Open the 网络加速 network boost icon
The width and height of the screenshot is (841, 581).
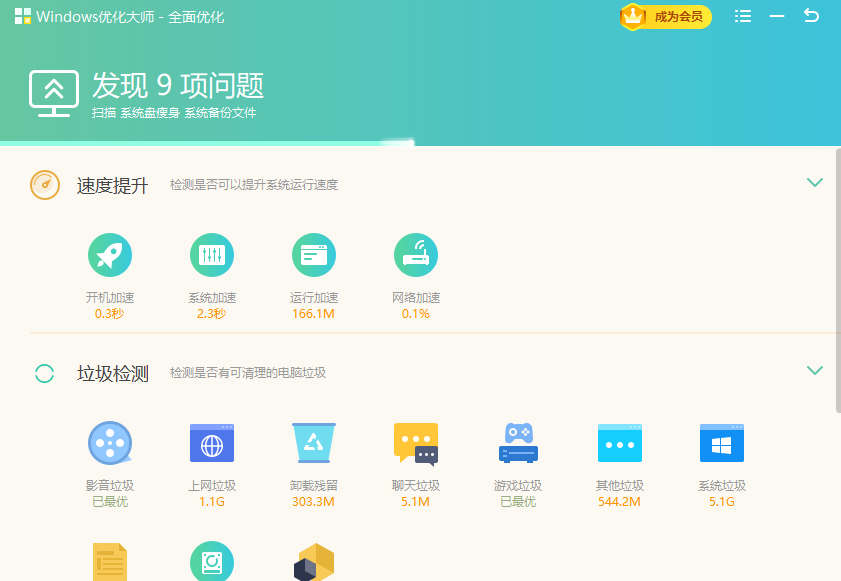(x=416, y=254)
